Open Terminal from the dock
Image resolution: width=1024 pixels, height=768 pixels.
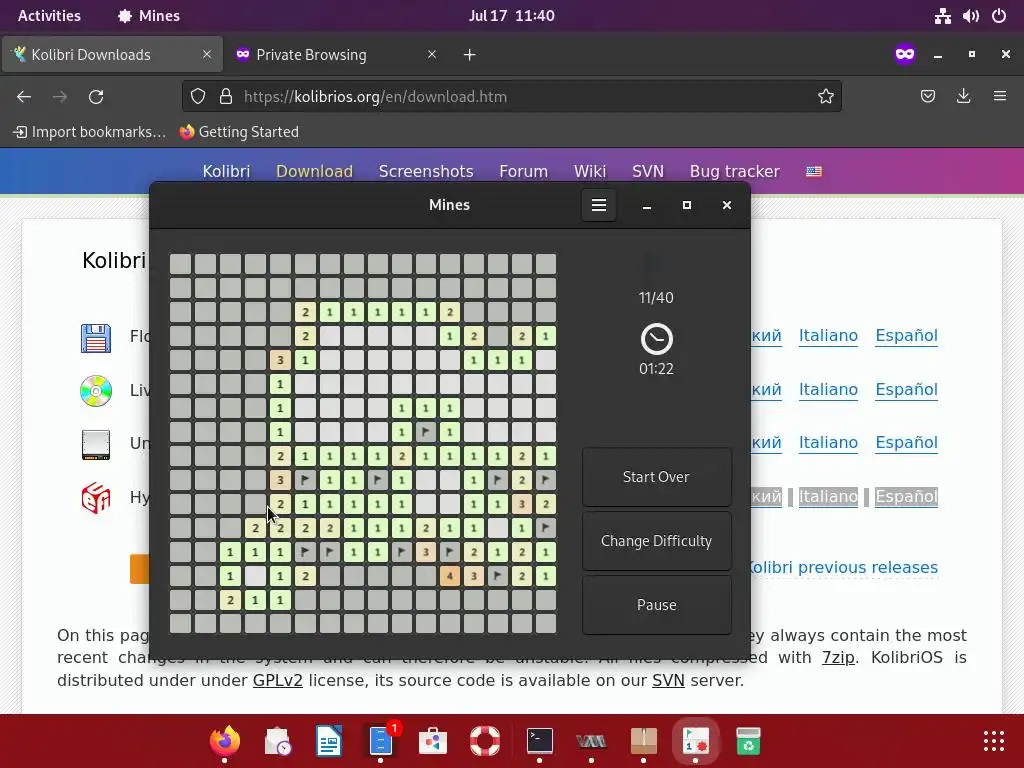539,741
